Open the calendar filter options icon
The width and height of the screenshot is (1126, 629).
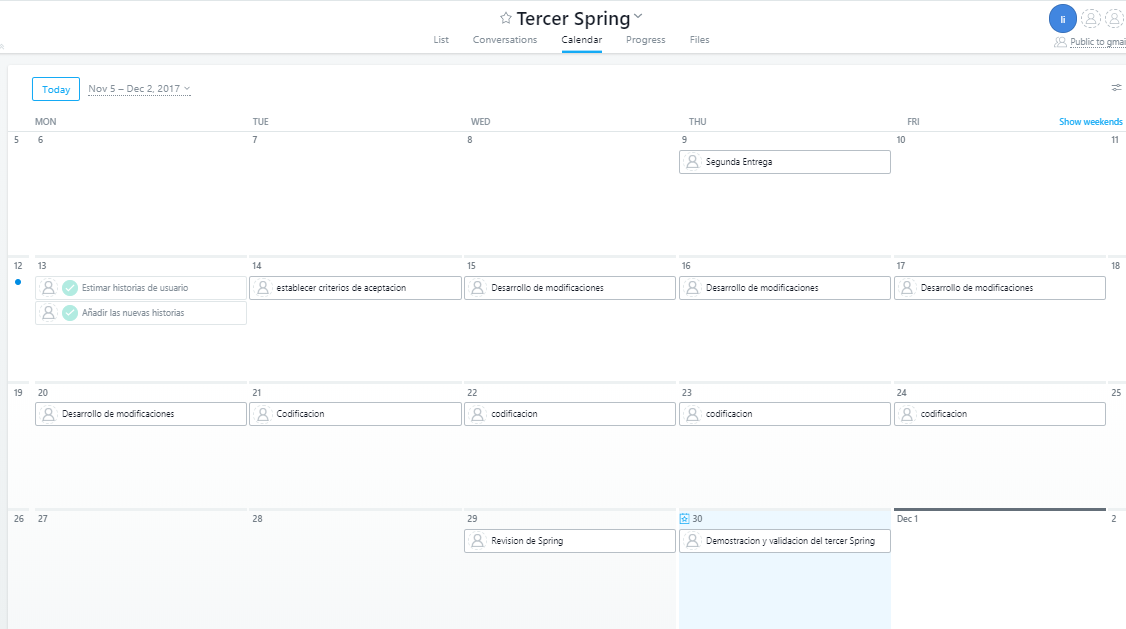click(1116, 88)
